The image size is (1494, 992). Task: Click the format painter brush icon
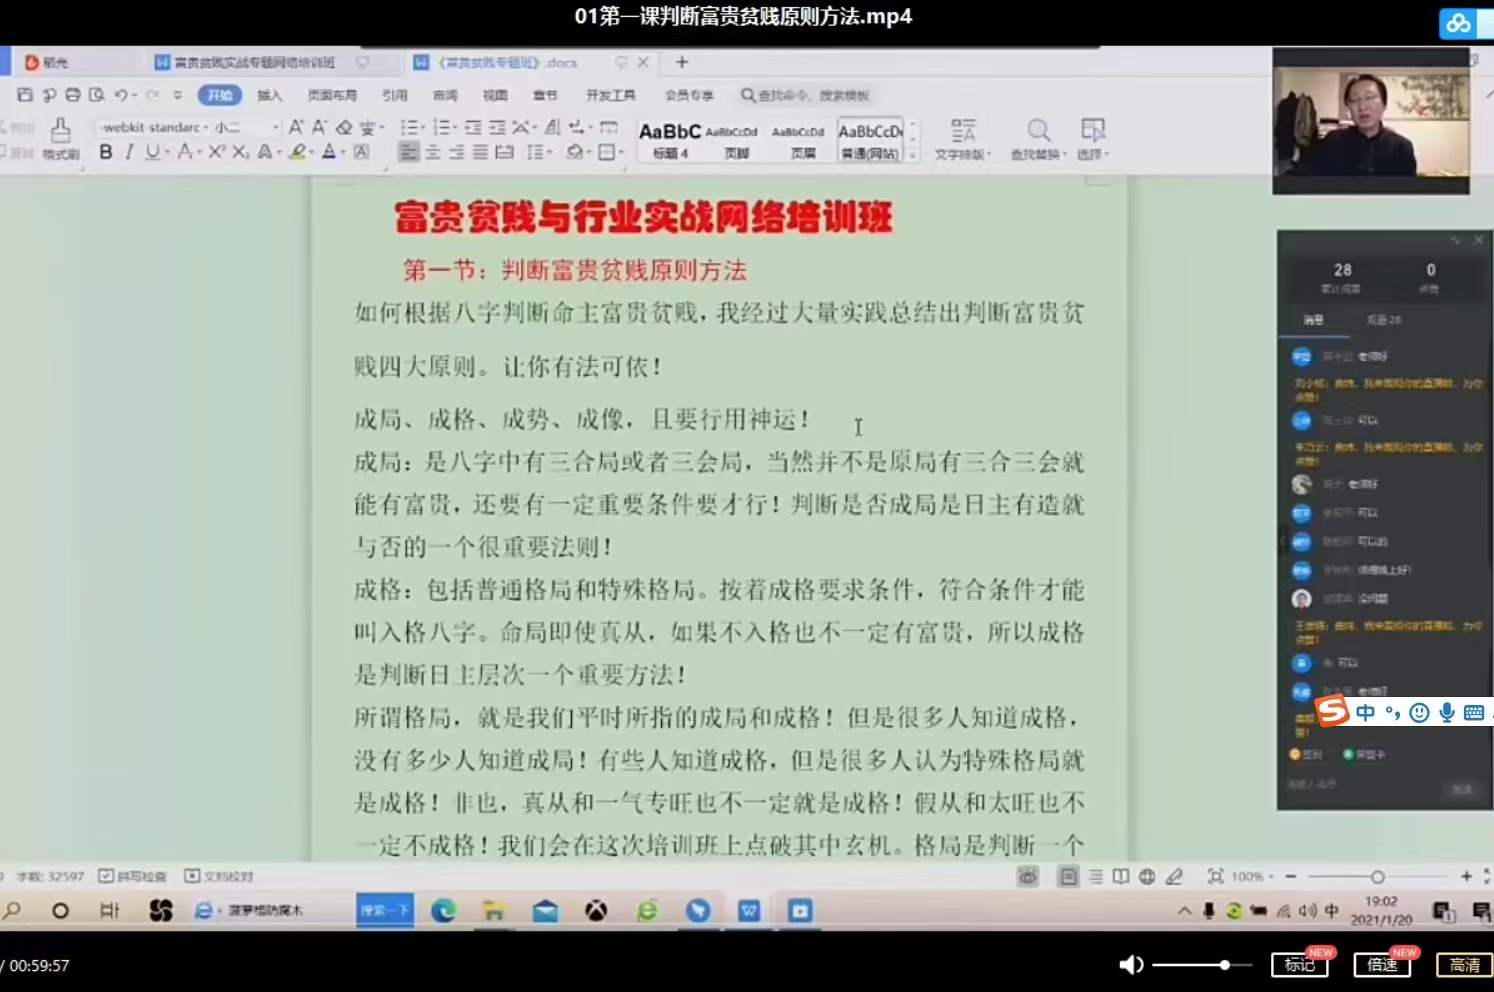(60, 138)
